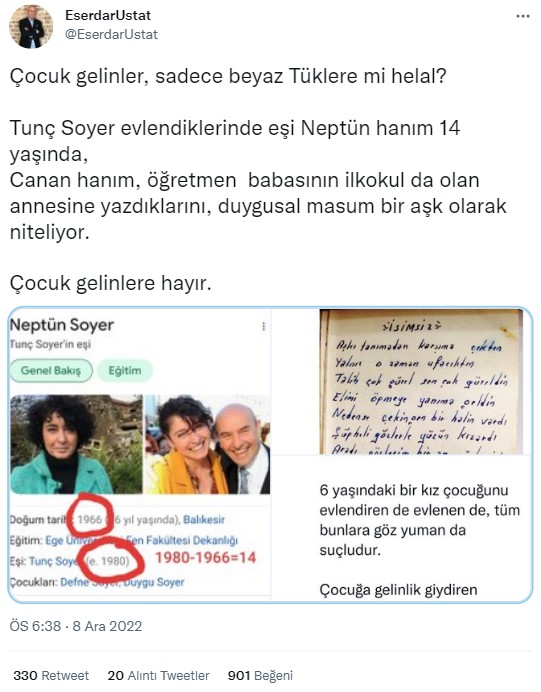View the 901 Beğeni list
The height and width of the screenshot is (692, 541).
click(260, 675)
